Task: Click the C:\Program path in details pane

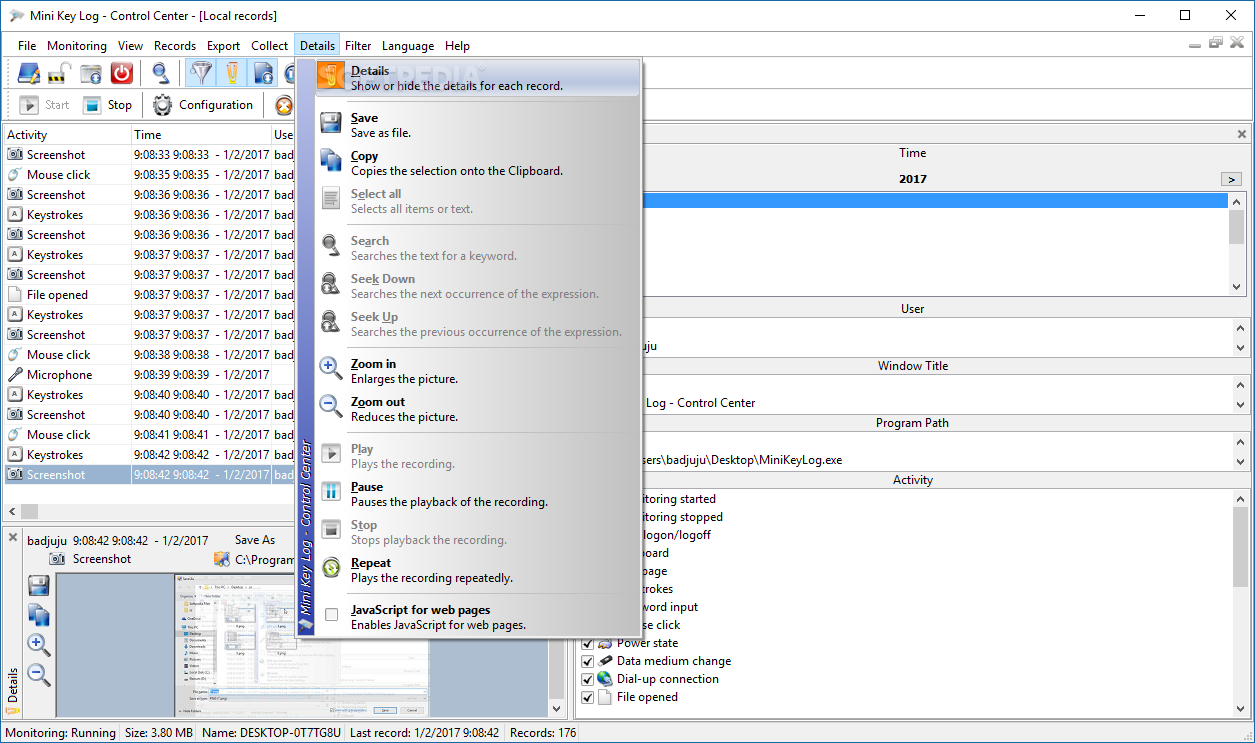Action: 264,560
